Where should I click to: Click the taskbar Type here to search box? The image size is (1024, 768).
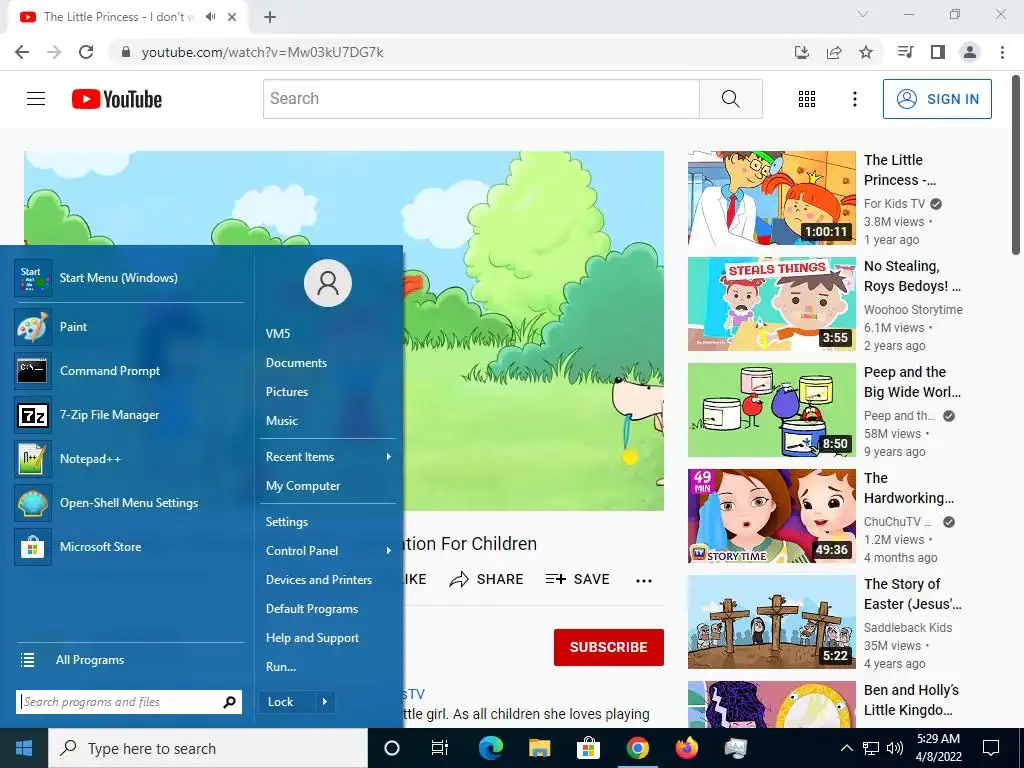[x=208, y=748]
